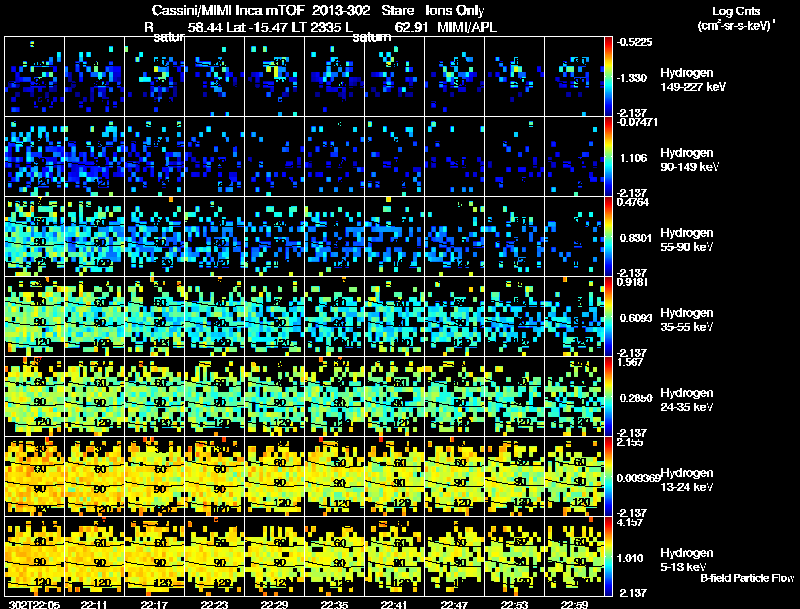
Task: Click the 22:59 time label
Action: tap(574, 604)
